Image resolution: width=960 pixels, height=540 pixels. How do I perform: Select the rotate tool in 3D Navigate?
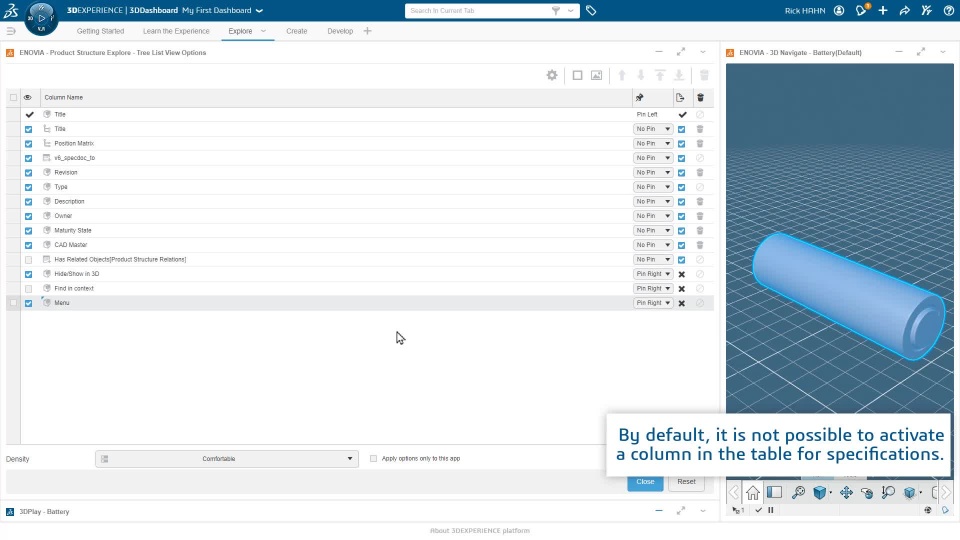coord(867,492)
